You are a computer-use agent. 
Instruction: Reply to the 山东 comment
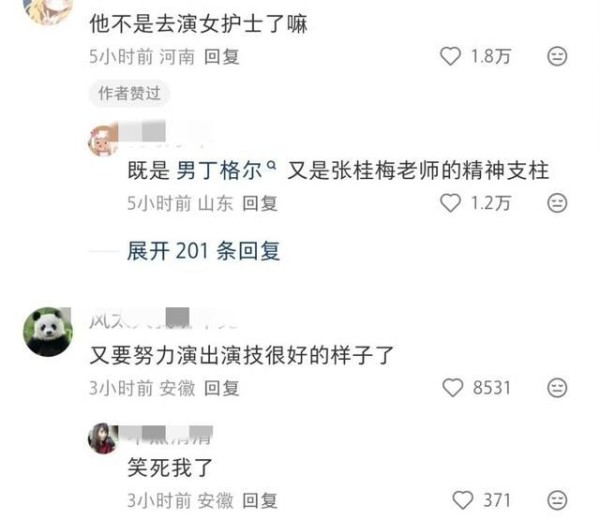tap(260, 203)
